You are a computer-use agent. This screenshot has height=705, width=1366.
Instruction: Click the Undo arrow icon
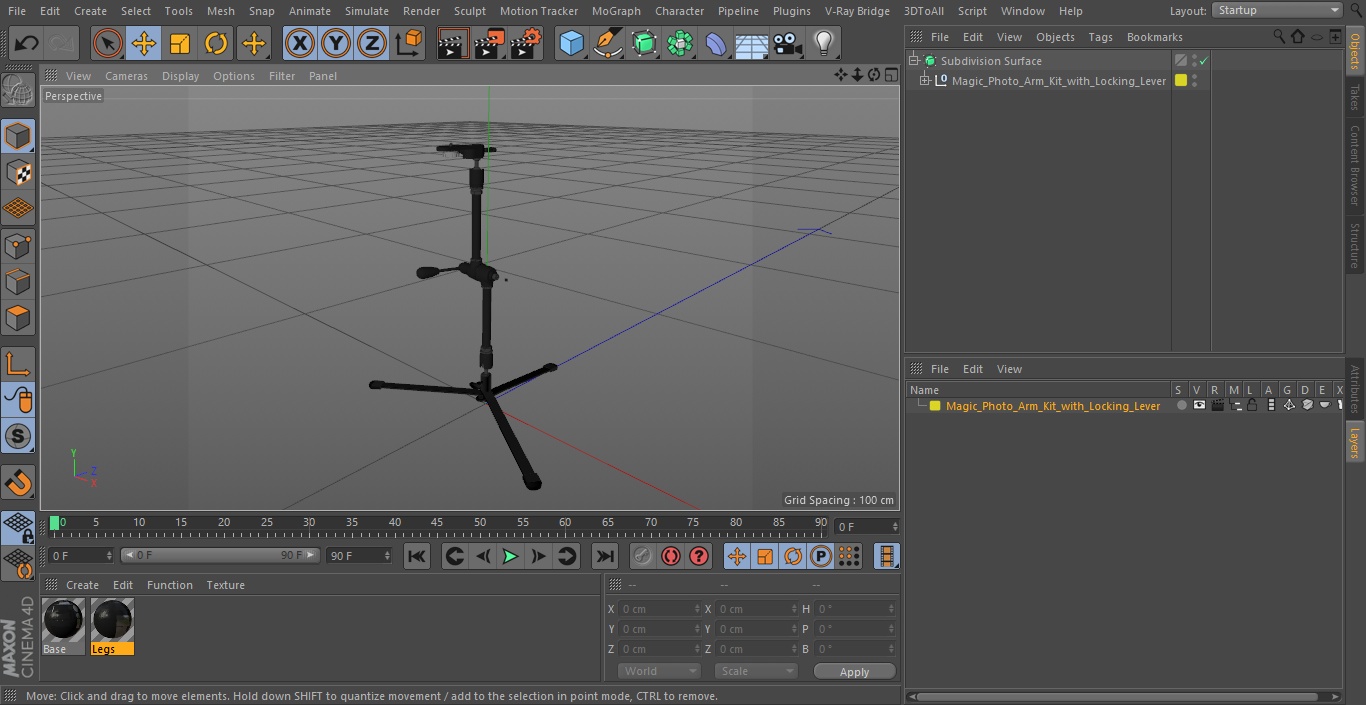tap(27, 43)
